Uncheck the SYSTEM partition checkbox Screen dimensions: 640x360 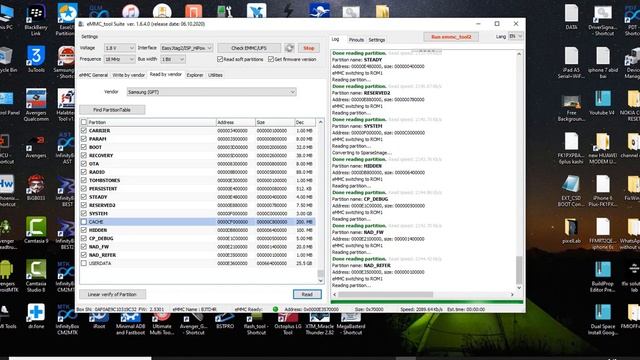(x=84, y=213)
